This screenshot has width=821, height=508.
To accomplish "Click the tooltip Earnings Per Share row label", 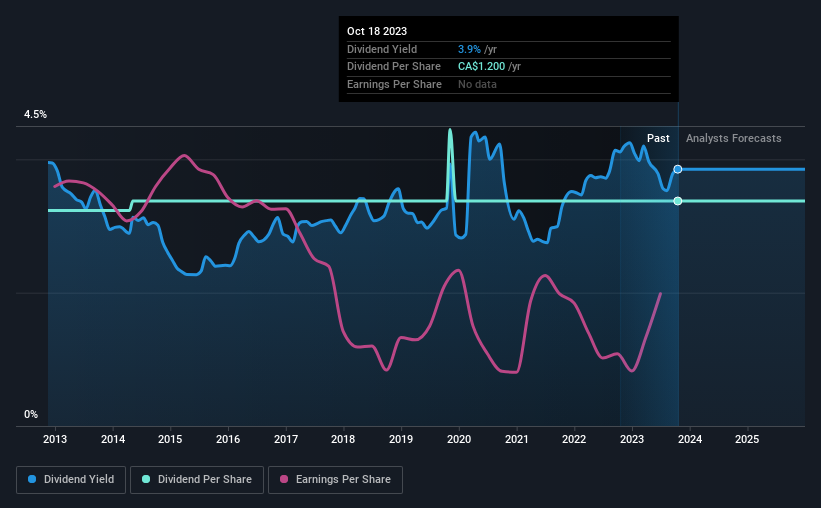I will pyautogui.click(x=394, y=84).
